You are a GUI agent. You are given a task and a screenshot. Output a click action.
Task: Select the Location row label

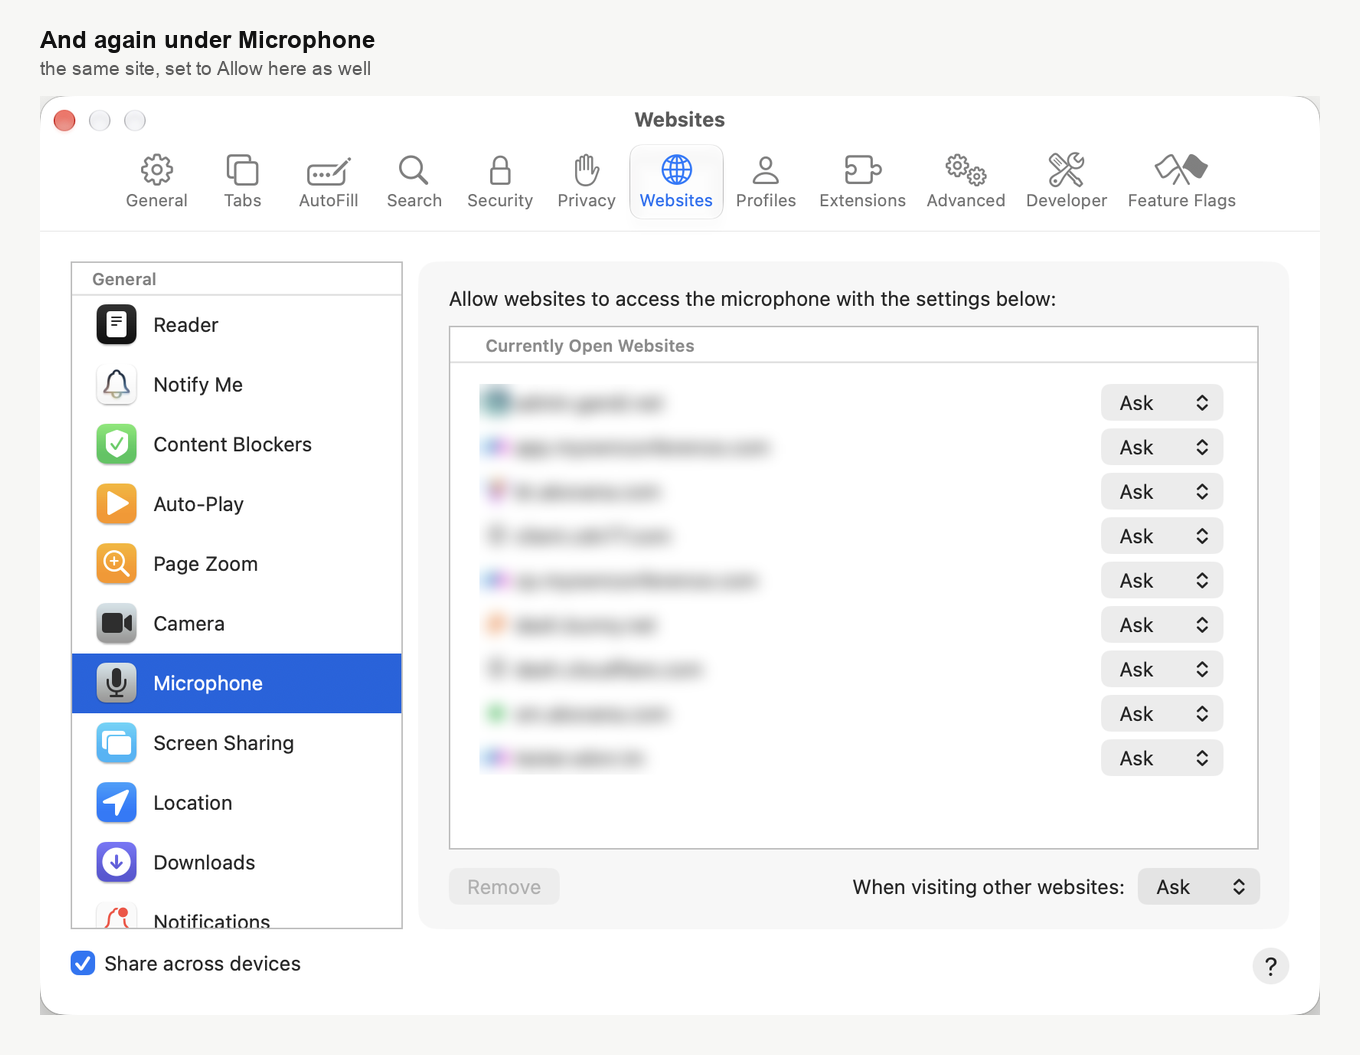pyautogui.click(x=193, y=803)
